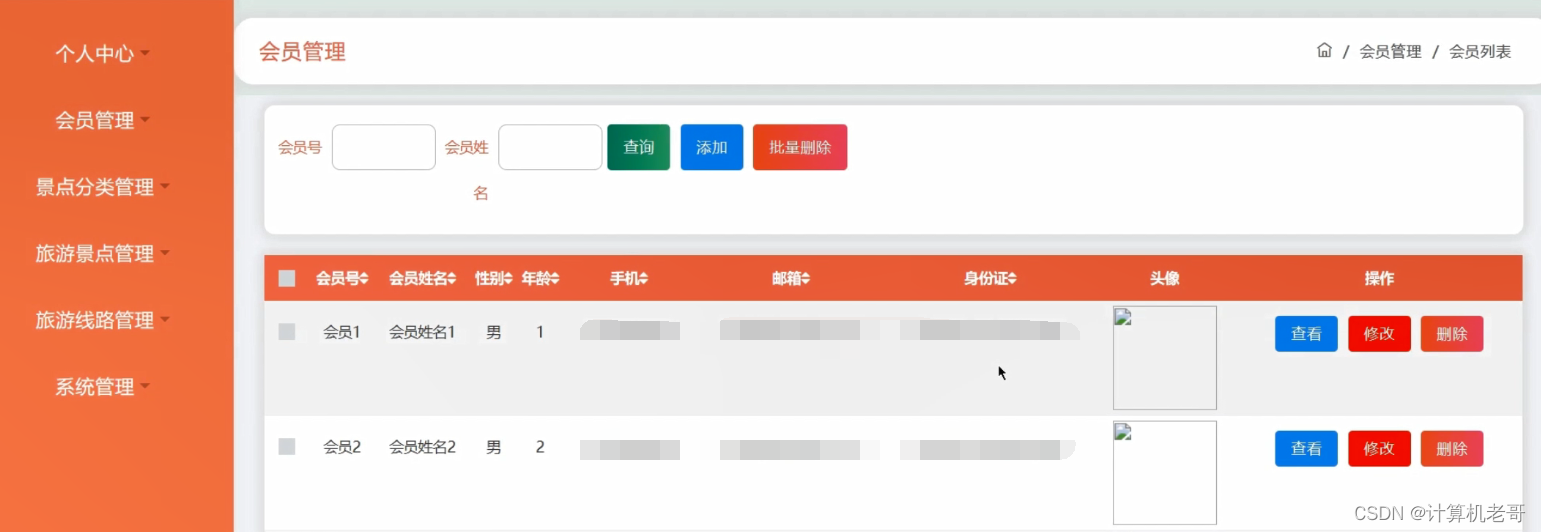View details with 查看 for 会员2

(1306, 449)
